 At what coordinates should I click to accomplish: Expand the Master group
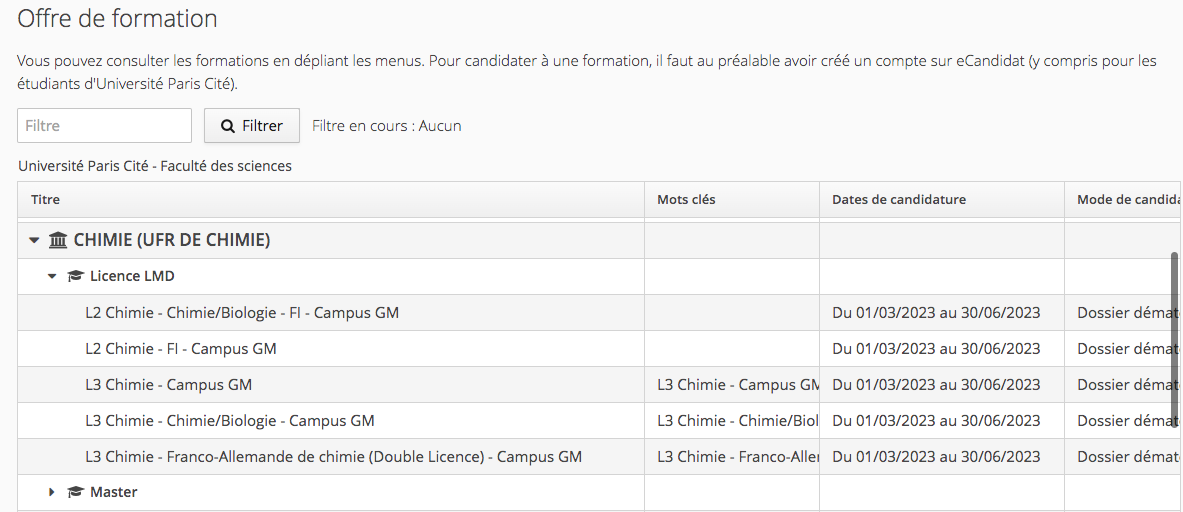coord(52,492)
